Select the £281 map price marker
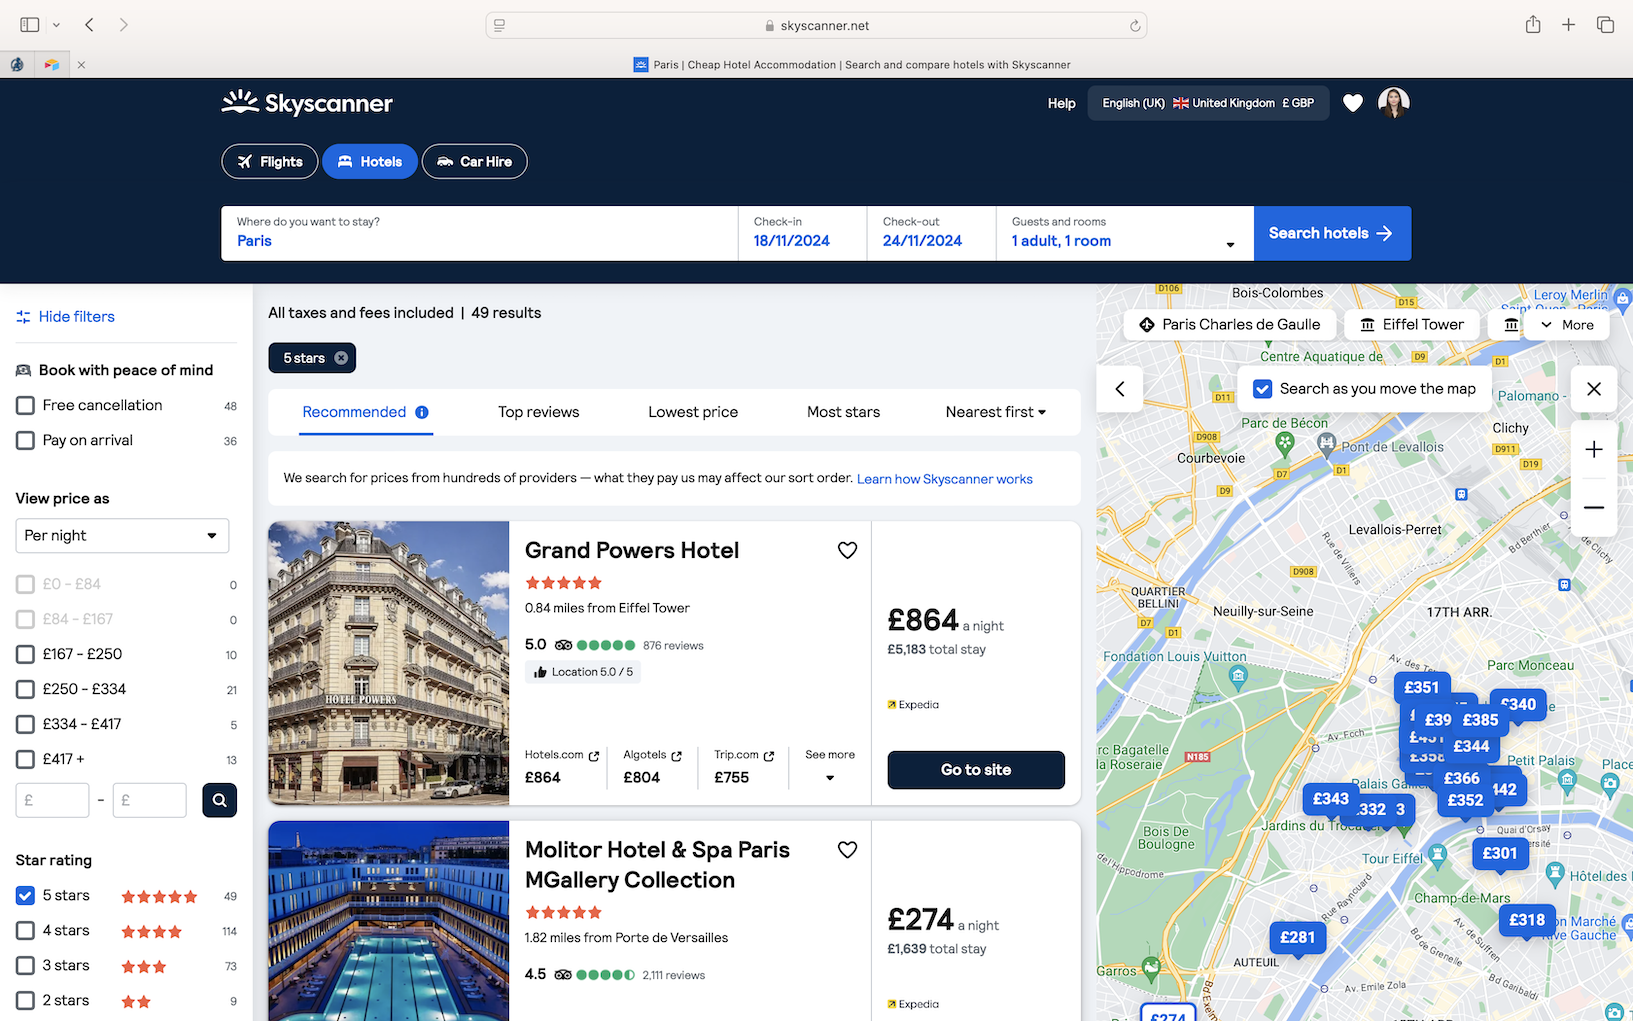Image resolution: width=1633 pixels, height=1021 pixels. pos(1298,937)
